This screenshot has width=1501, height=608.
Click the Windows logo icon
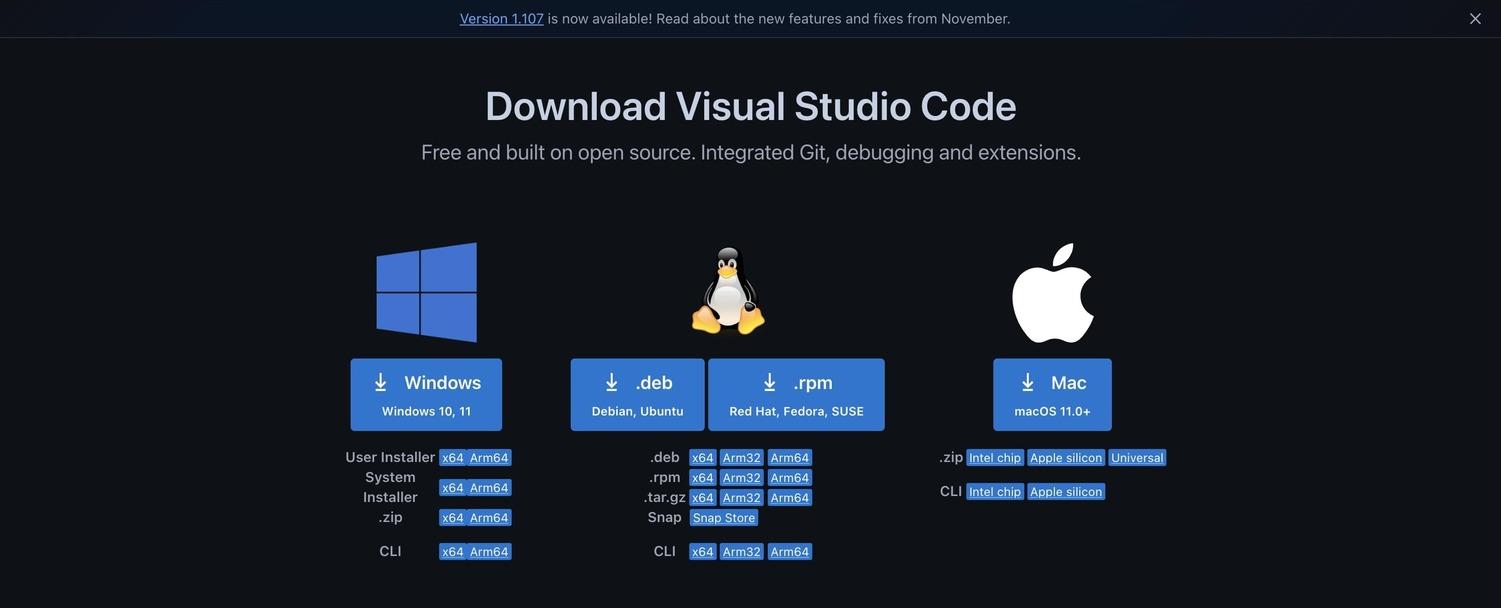(427, 293)
